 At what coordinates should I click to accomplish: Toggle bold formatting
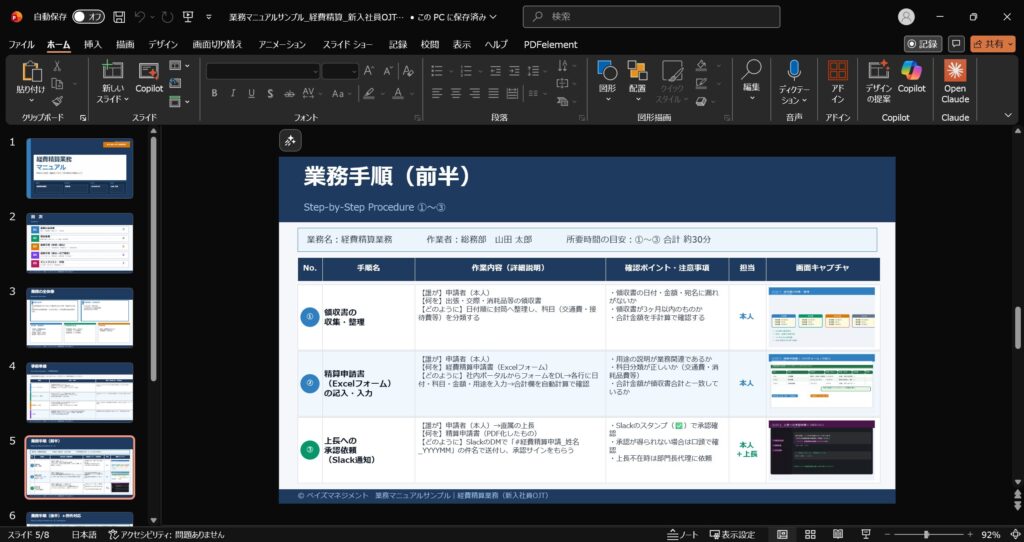pyautogui.click(x=214, y=93)
